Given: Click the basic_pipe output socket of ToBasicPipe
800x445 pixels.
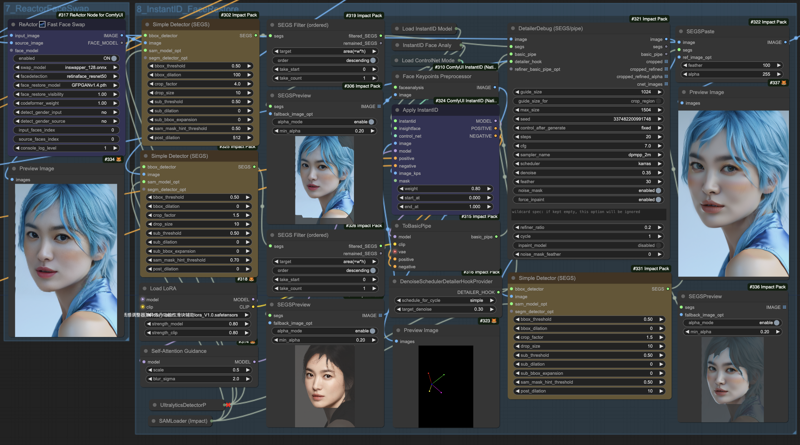Looking at the screenshot, I should coord(496,237).
